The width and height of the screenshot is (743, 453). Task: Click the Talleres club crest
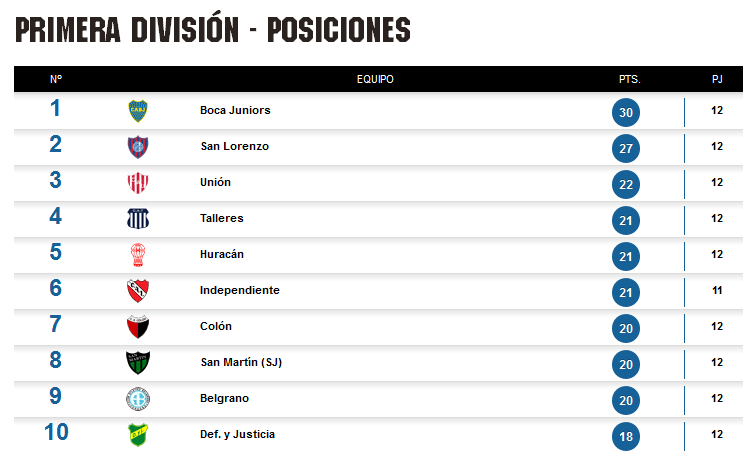pos(138,218)
